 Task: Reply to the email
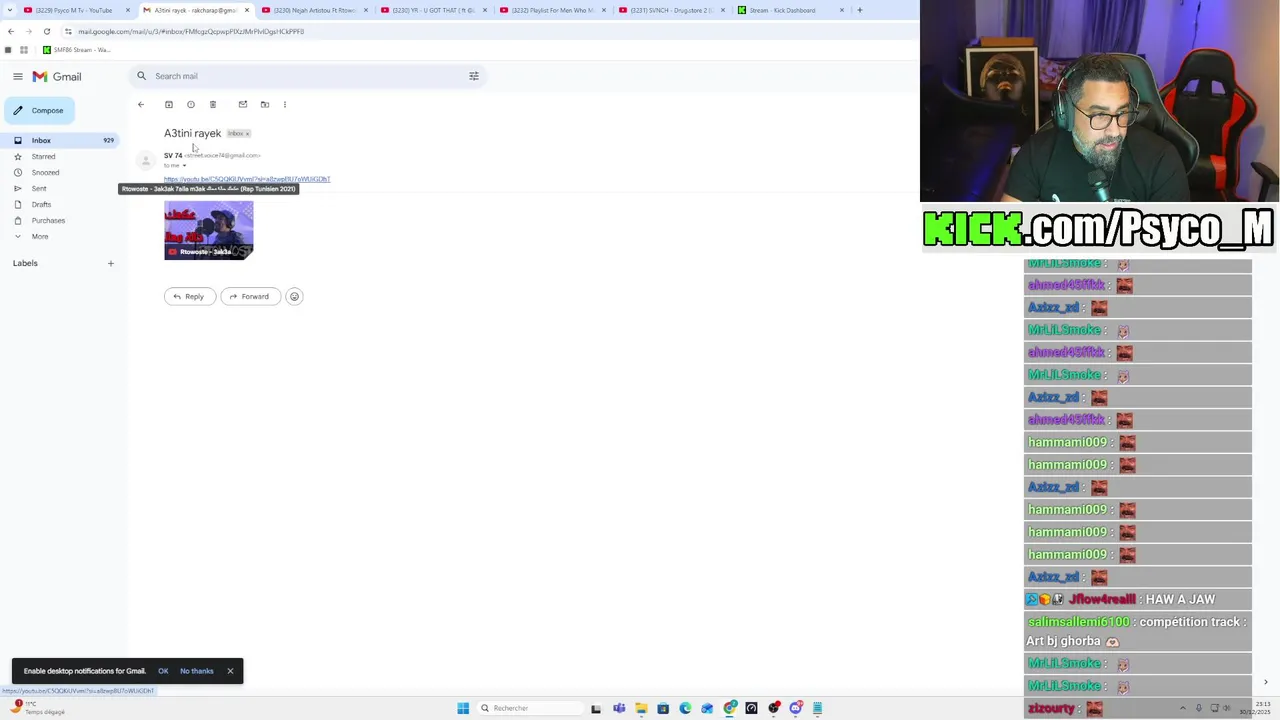pos(189,296)
